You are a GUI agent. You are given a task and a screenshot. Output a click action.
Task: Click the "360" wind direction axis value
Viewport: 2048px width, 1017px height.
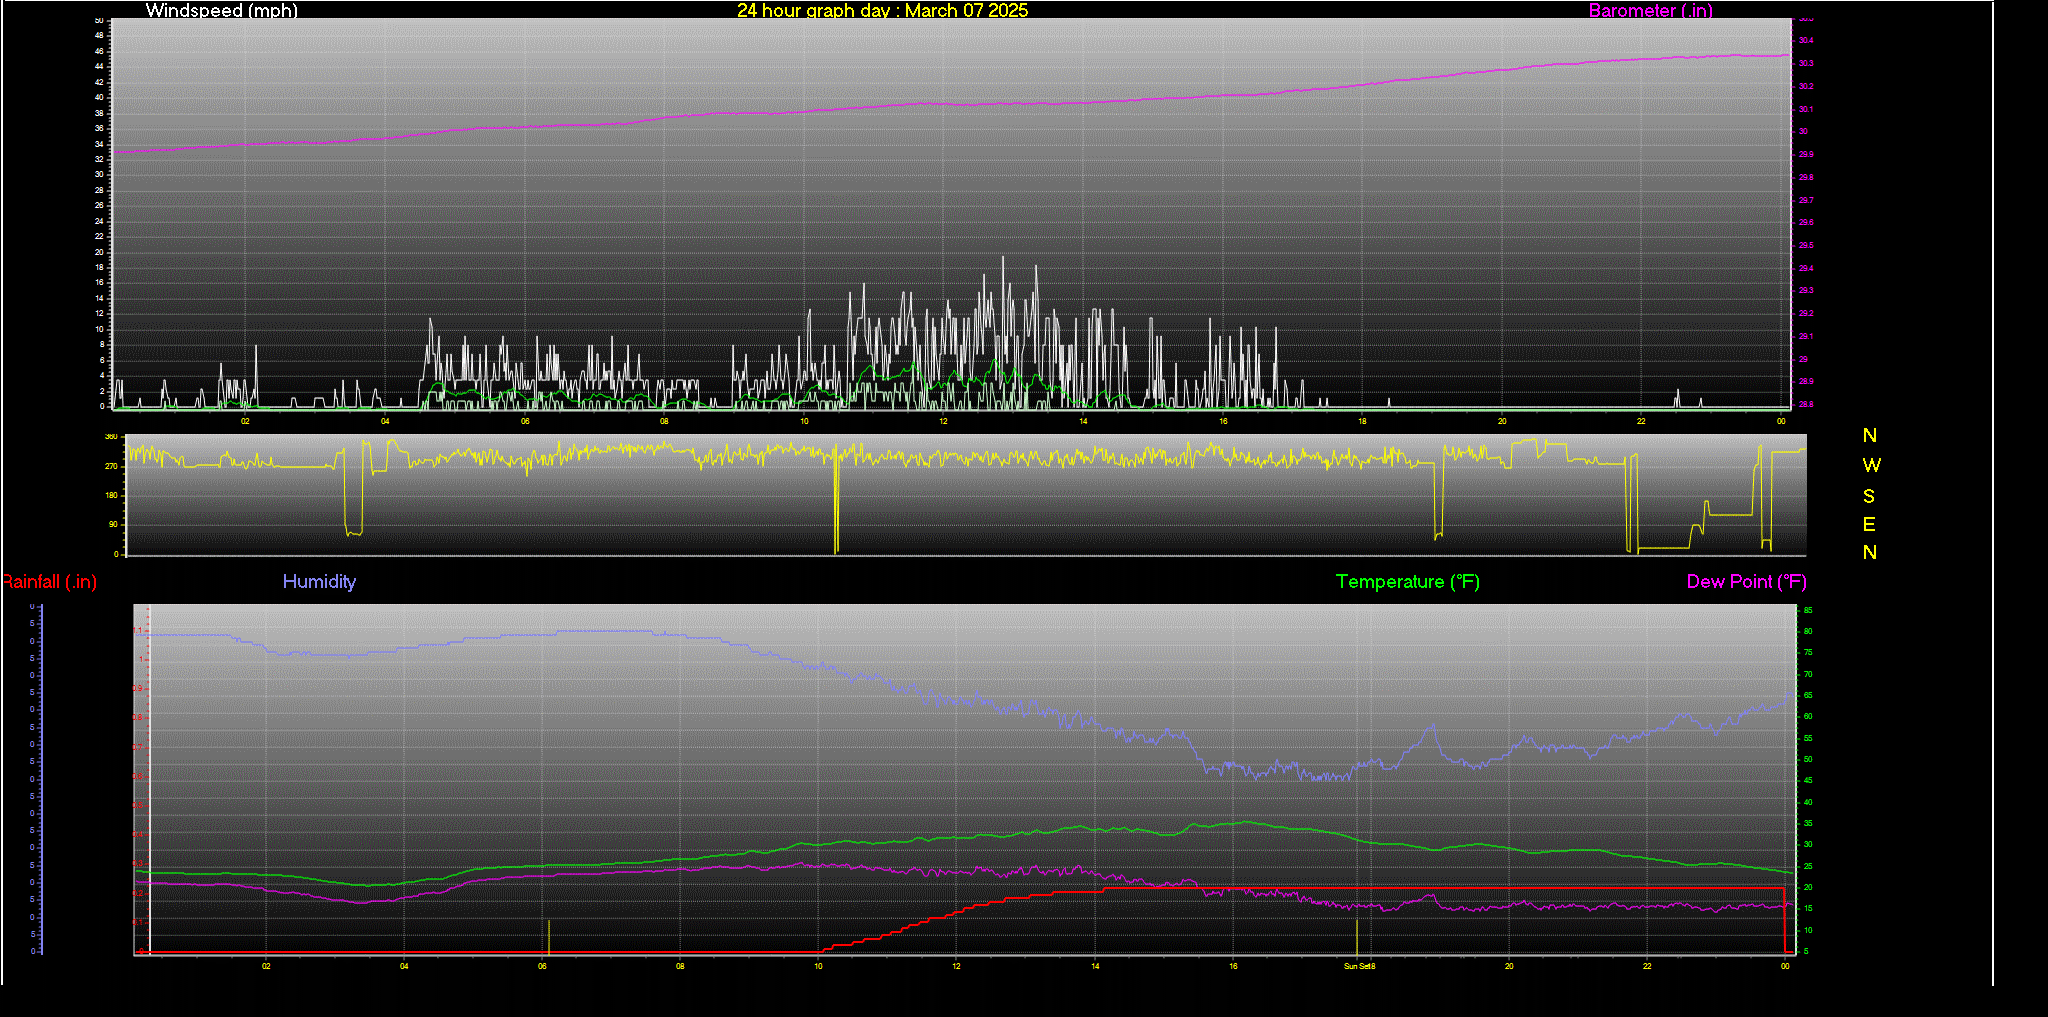[111, 437]
